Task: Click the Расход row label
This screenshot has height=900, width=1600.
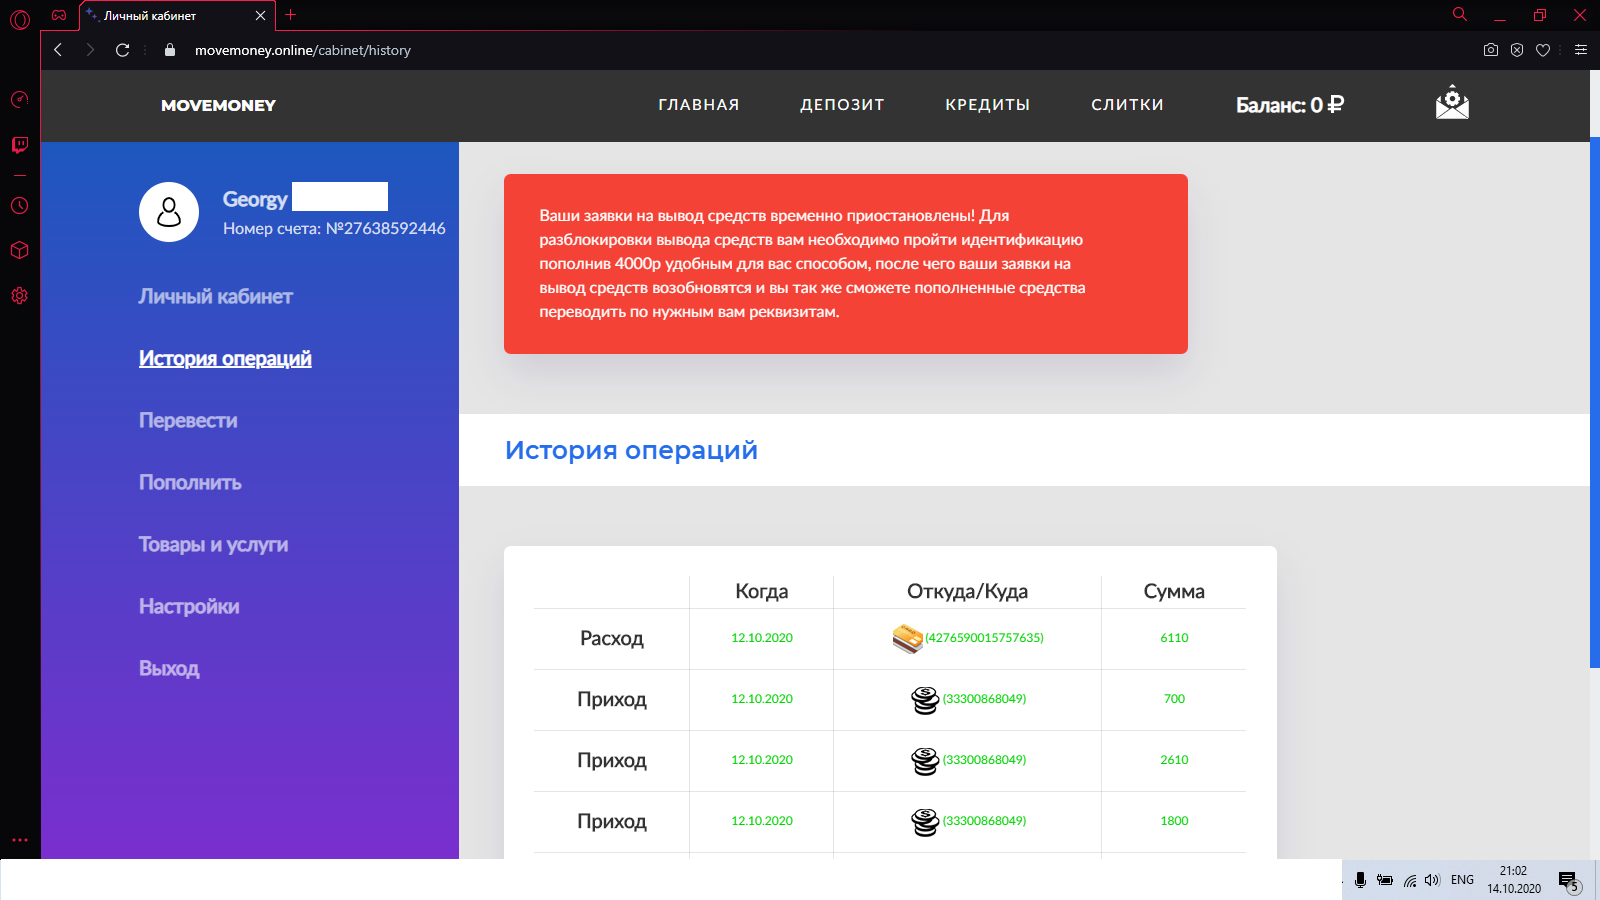Action: 612,638
